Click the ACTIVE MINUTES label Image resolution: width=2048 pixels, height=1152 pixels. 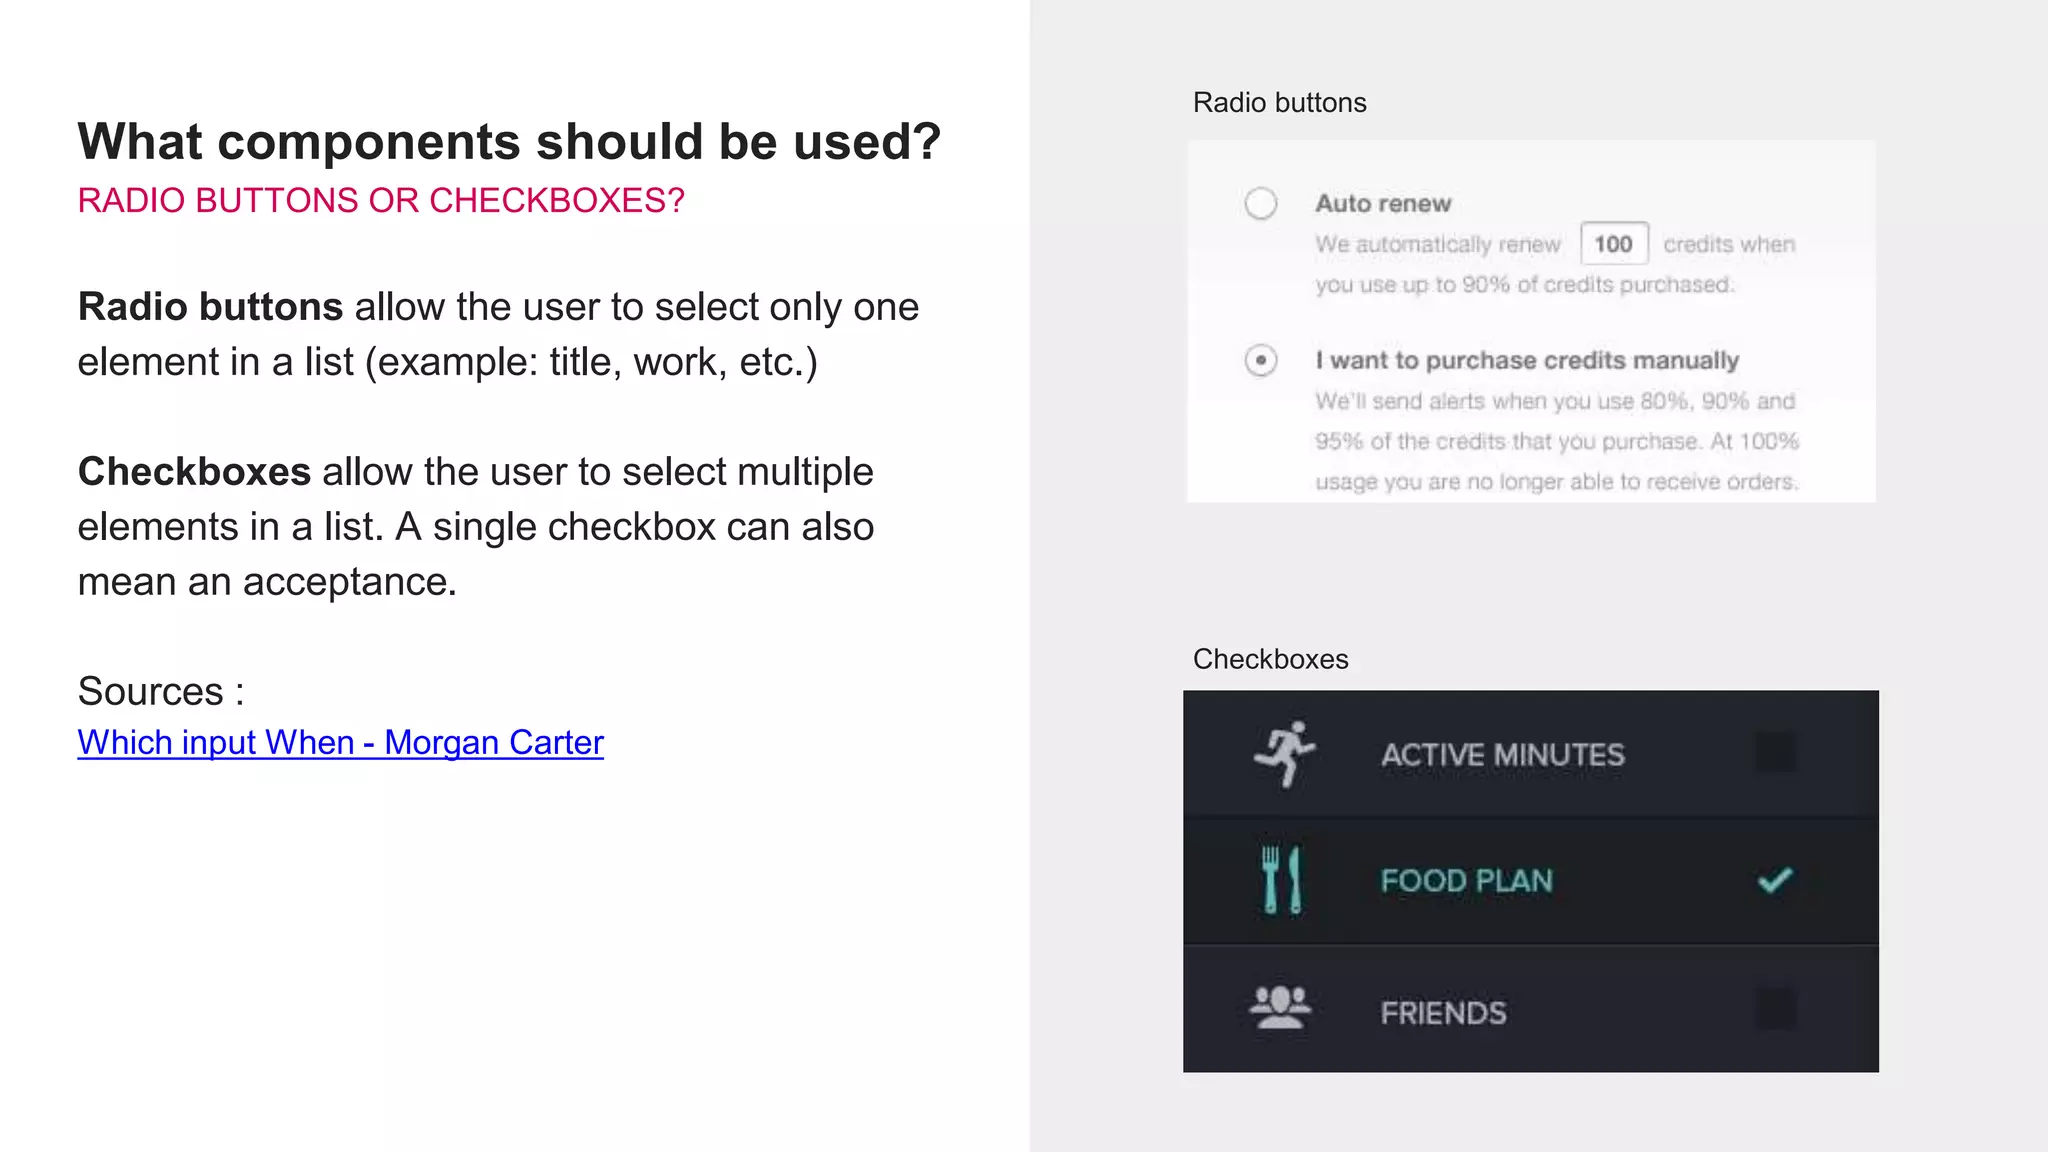[1503, 755]
